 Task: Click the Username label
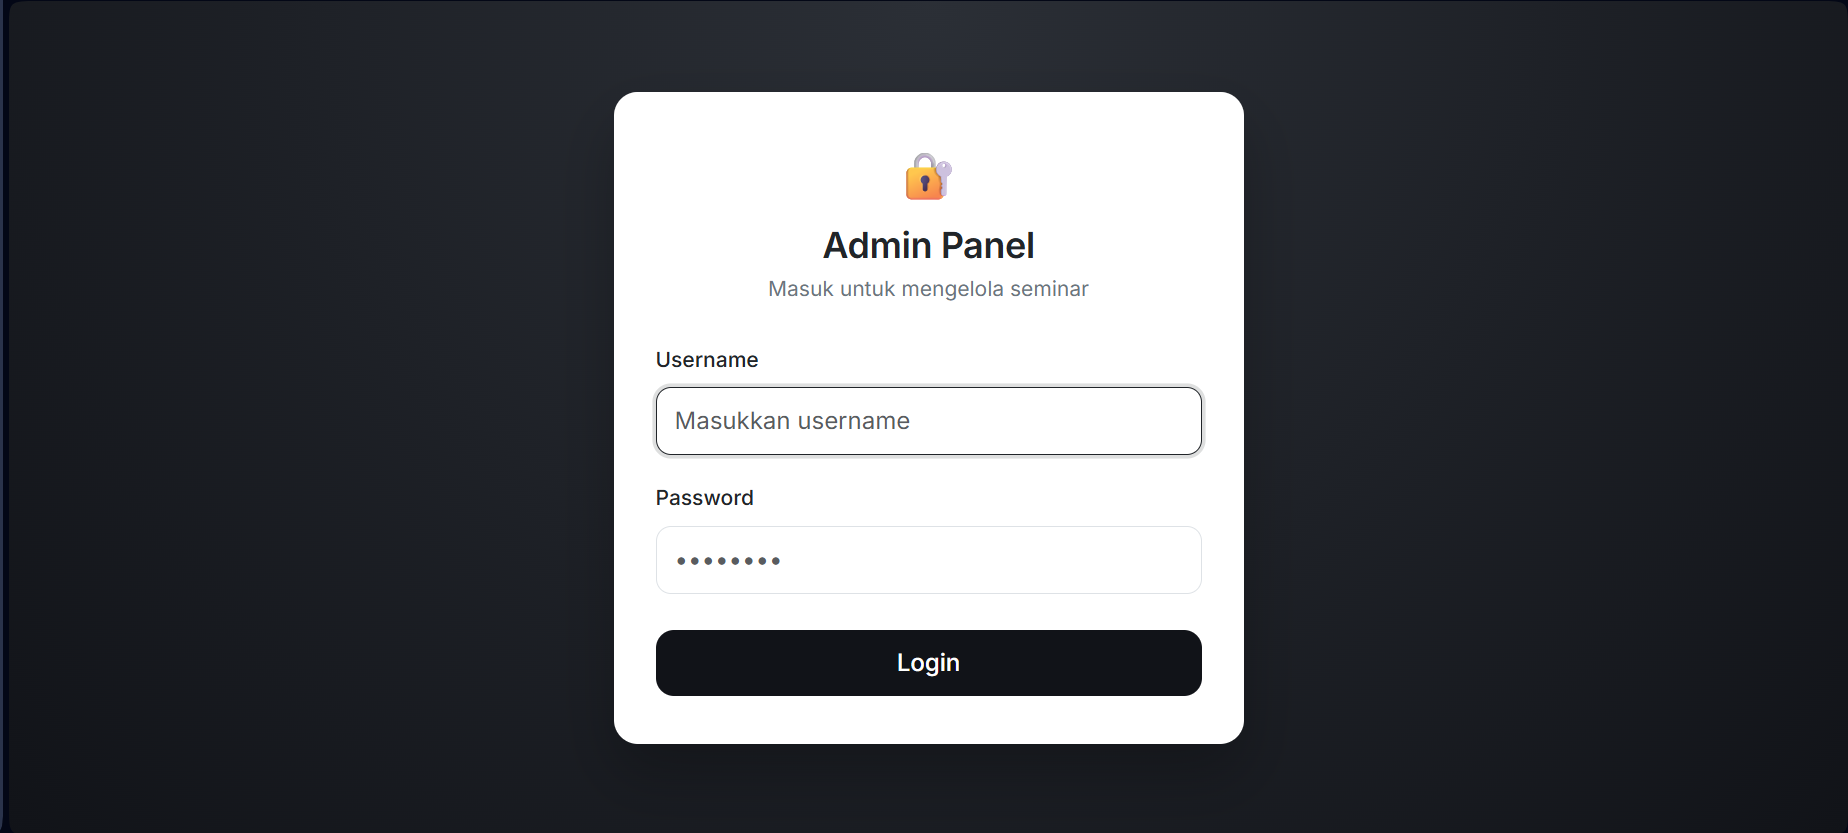pyautogui.click(x=706, y=360)
